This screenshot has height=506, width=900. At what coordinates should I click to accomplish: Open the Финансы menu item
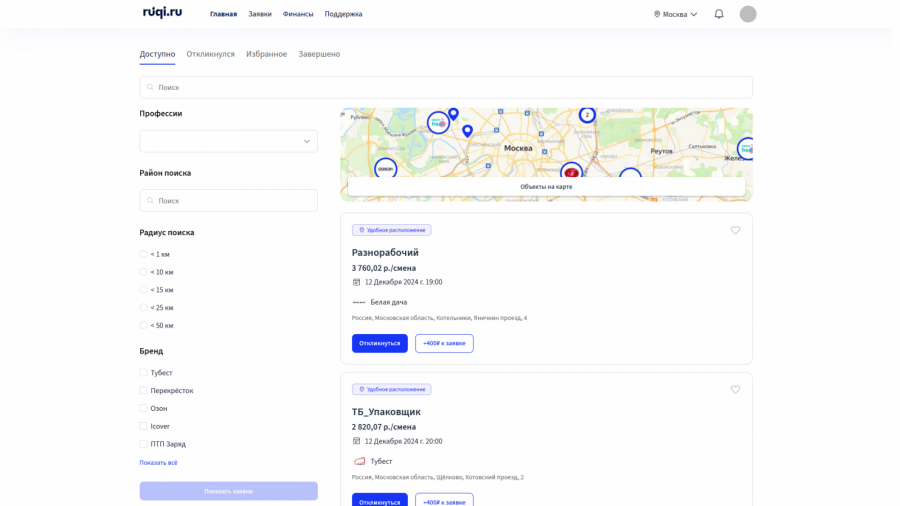[298, 14]
